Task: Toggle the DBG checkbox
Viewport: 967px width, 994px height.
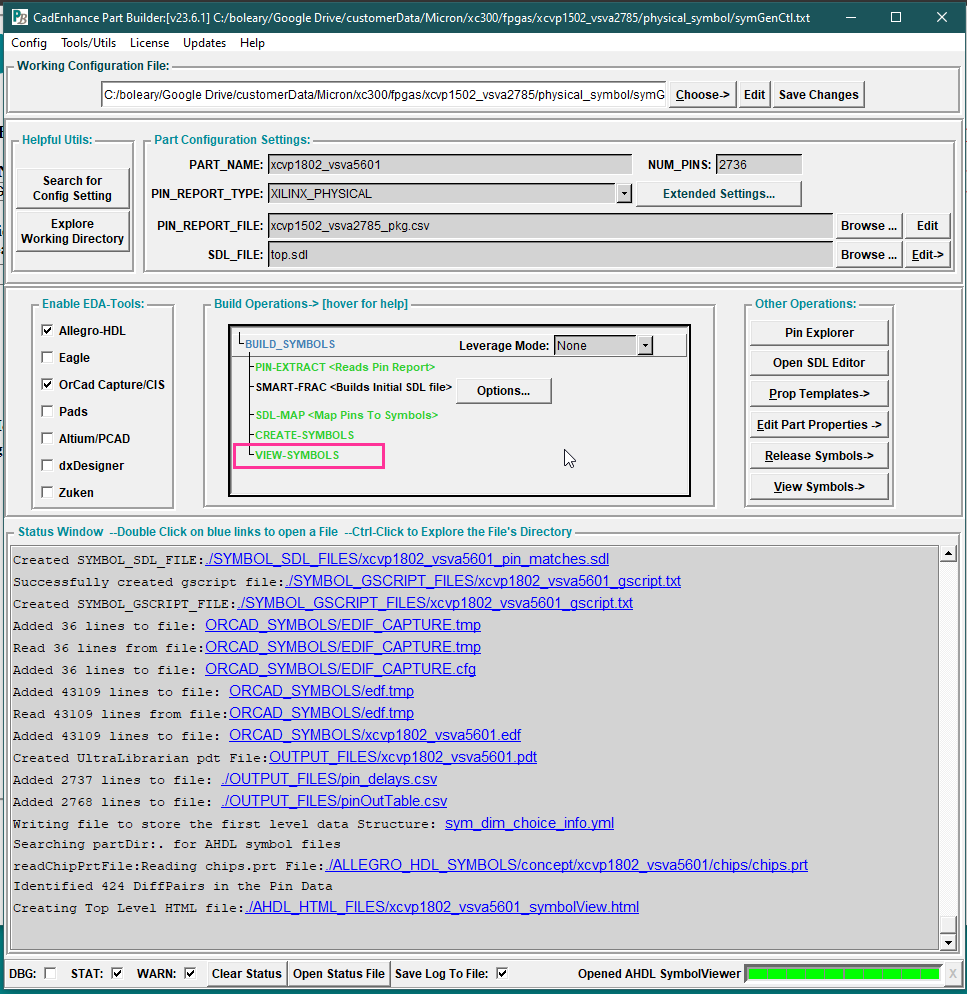Action: (50, 973)
